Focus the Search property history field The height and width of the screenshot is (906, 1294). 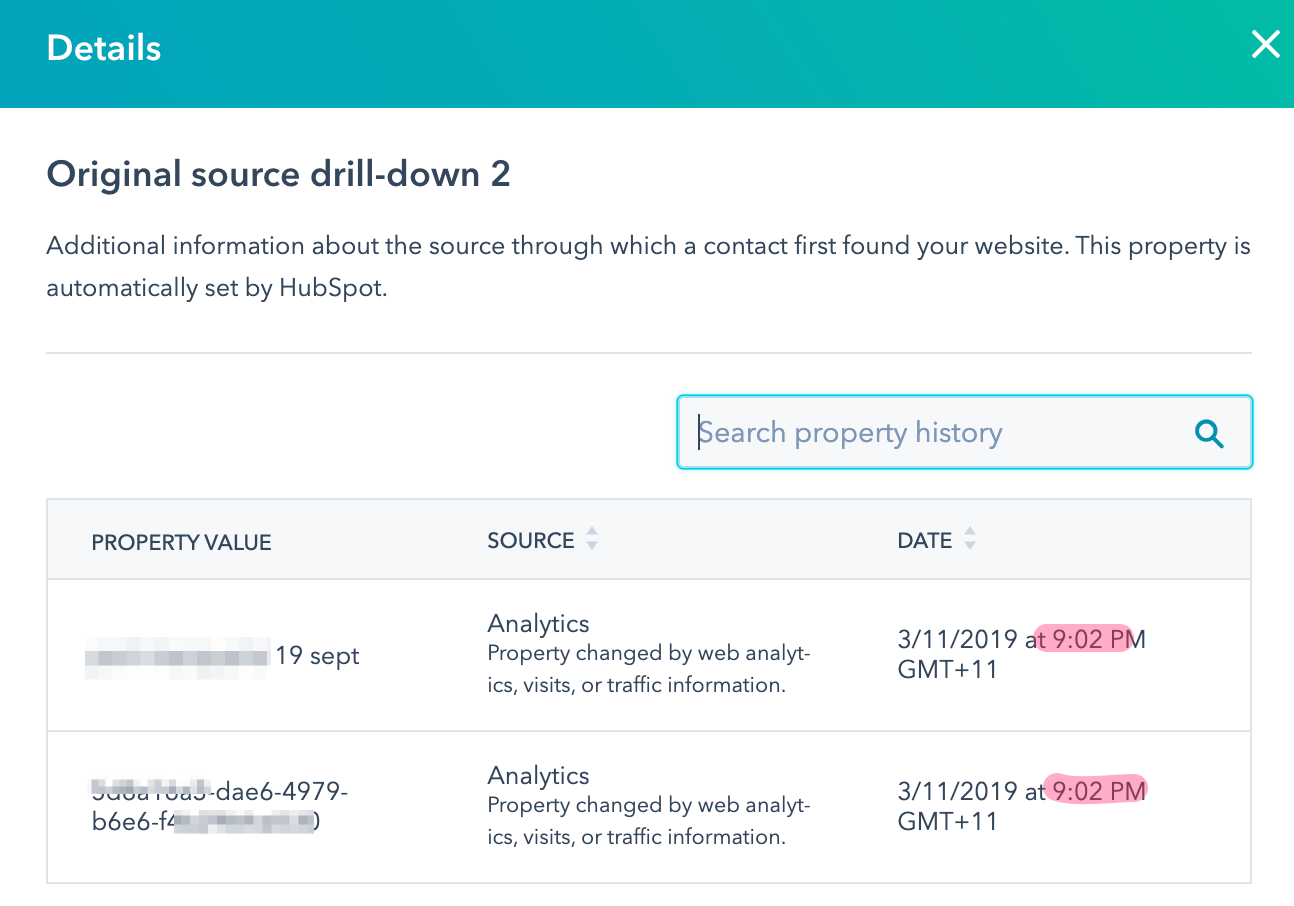click(930, 433)
